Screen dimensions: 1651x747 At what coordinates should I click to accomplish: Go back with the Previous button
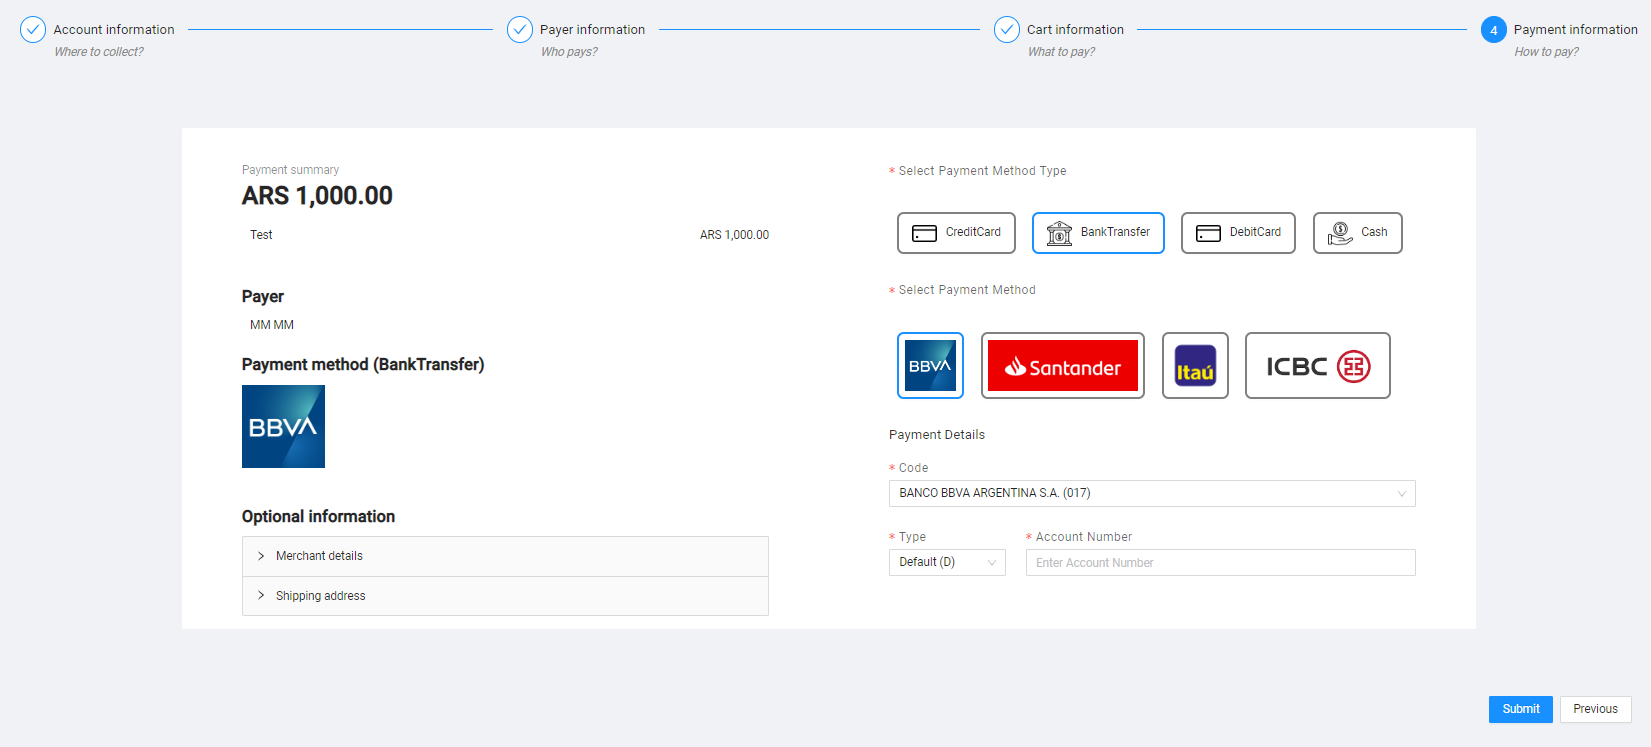point(1595,709)
